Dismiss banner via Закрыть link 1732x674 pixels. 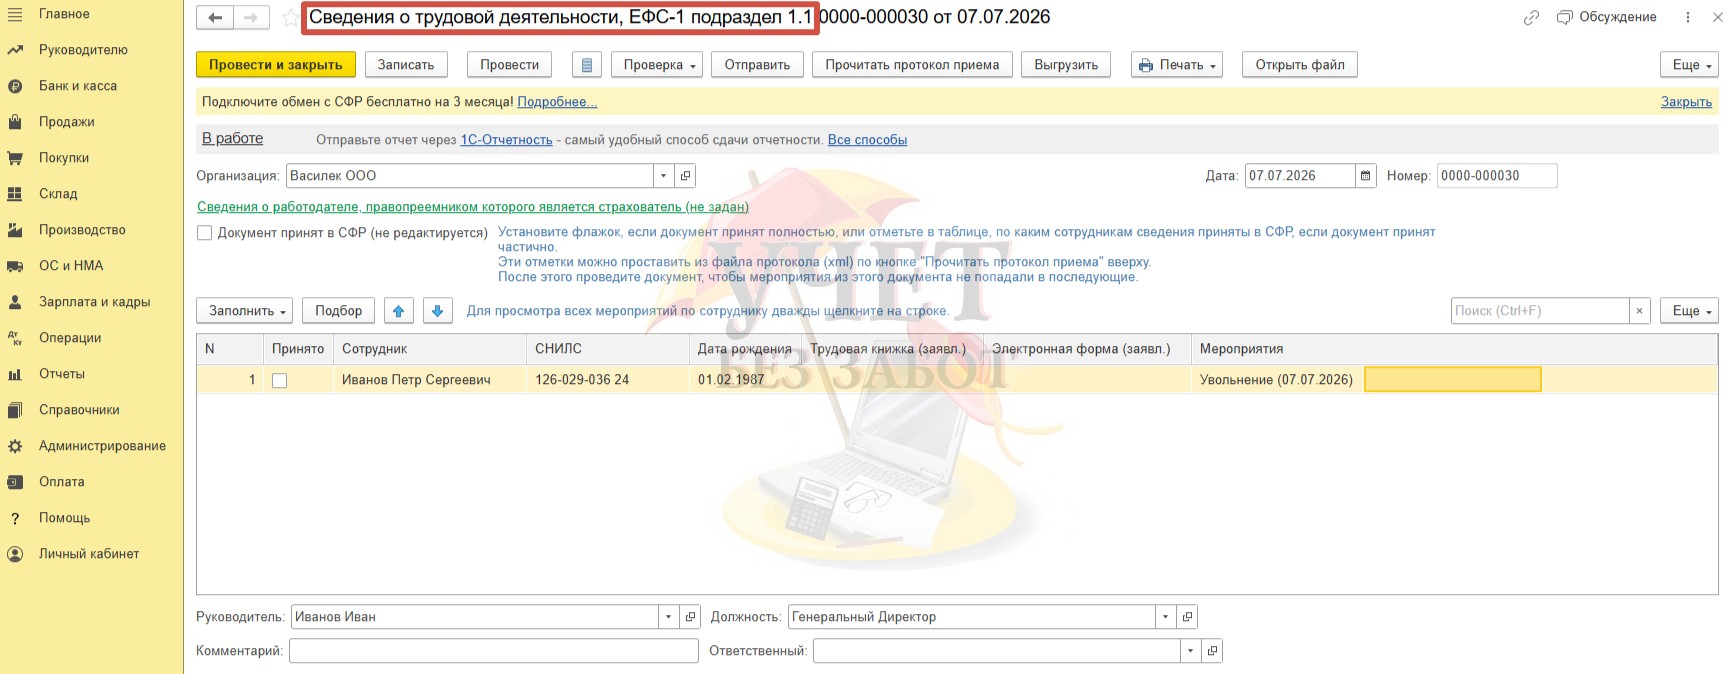tap(1686, 102)
